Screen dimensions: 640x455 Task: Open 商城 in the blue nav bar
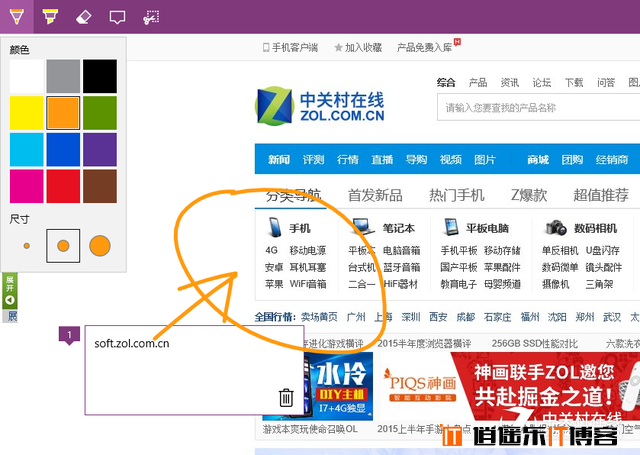(x=538, y=160)
